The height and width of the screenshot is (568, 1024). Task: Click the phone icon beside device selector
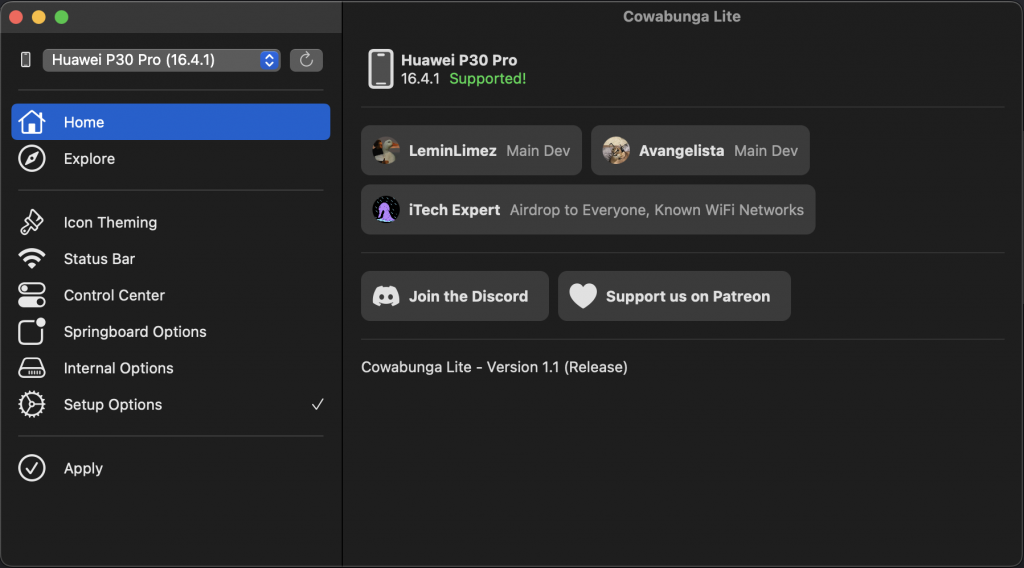pyautogui.click(x=25, y=60)
